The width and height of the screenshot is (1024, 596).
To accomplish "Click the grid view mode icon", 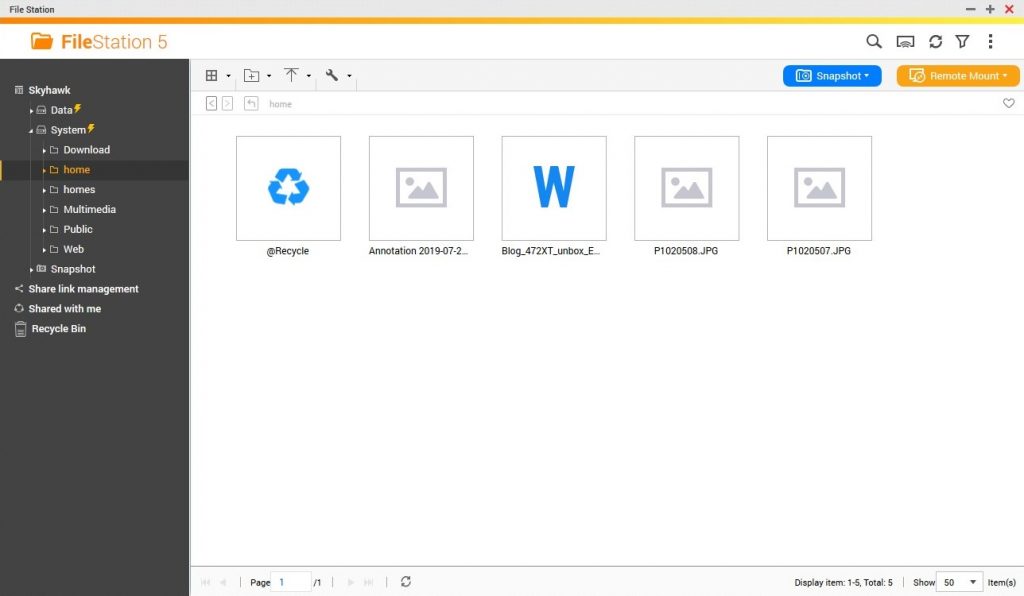I will coord(212,76).
